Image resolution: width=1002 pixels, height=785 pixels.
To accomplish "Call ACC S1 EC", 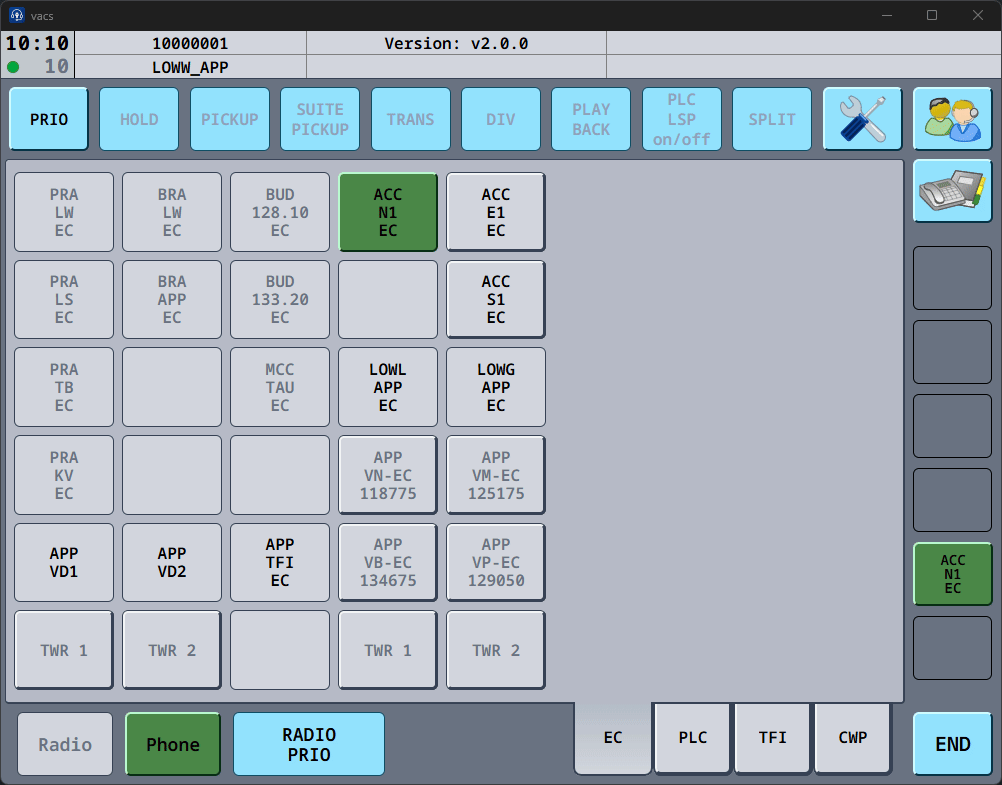I will [496, 299].
